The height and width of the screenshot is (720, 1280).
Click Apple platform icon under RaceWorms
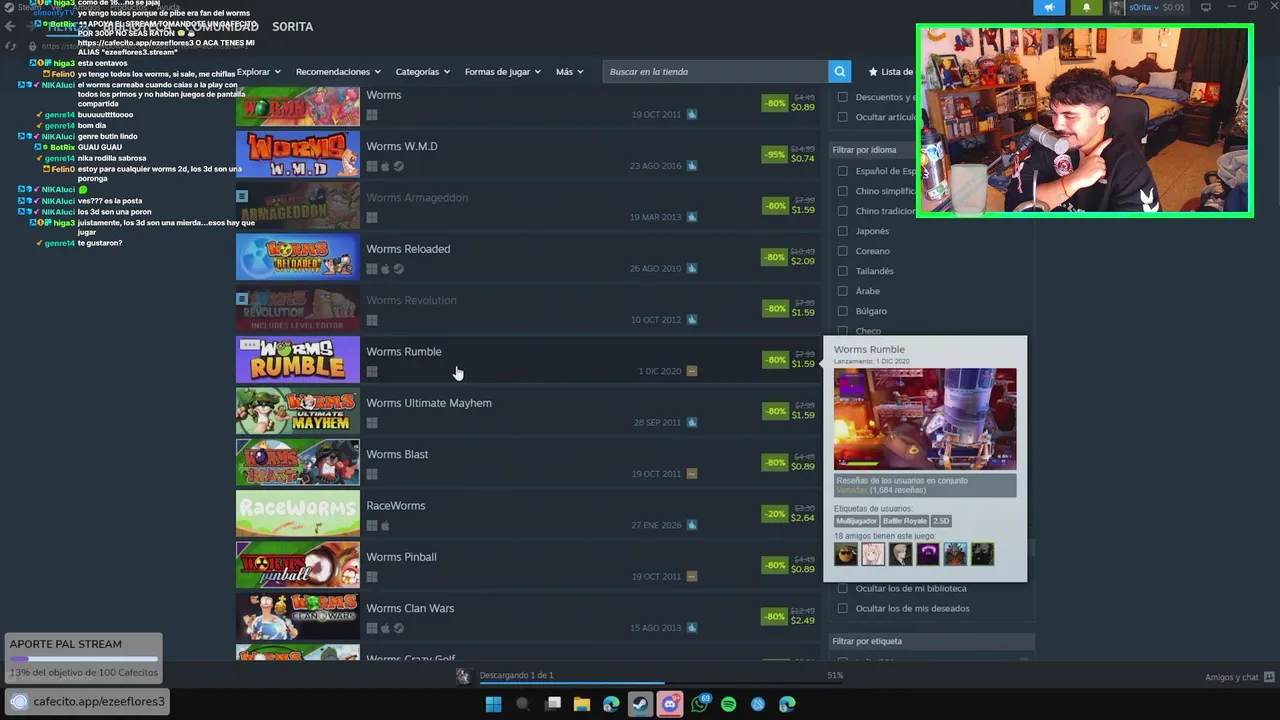tap(385, 525)
